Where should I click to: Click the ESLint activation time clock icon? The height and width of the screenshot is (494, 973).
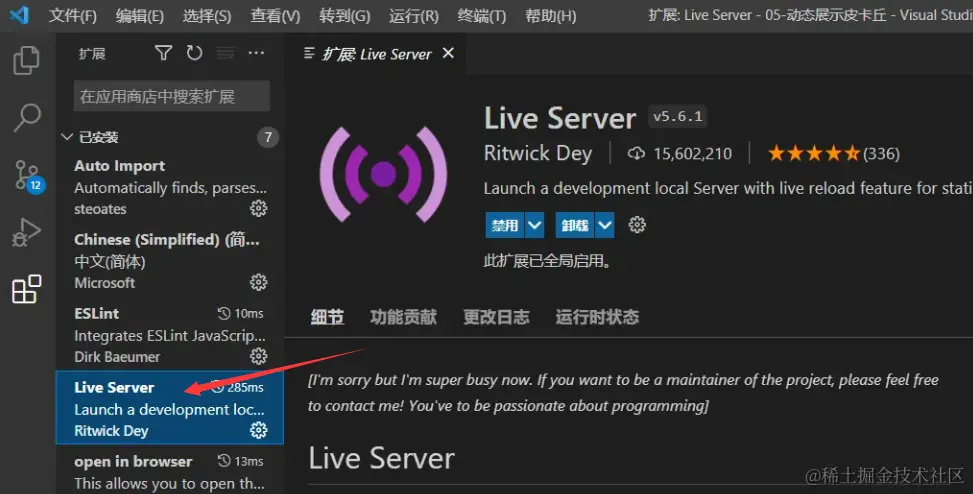coord(224,313)
